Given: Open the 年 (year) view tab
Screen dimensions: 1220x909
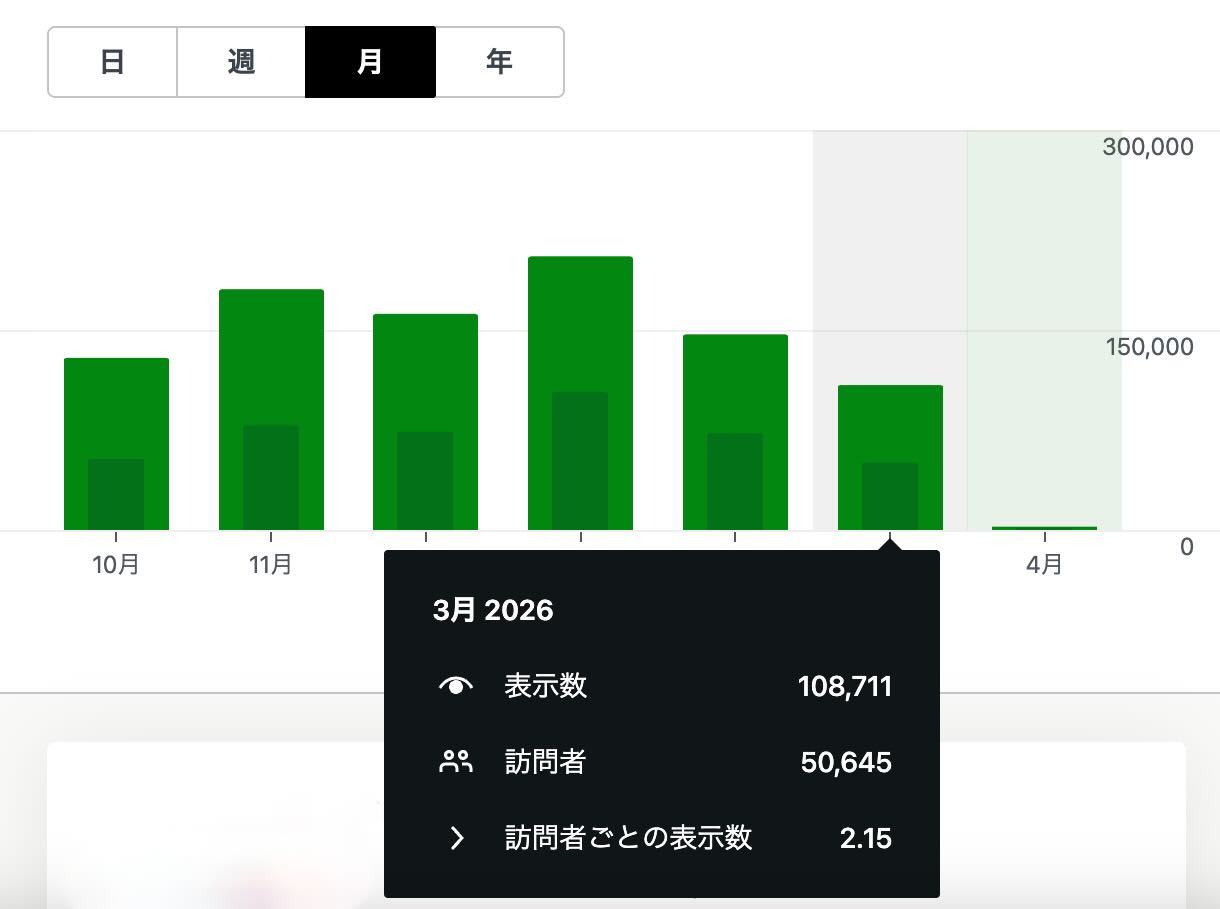Looking at the screenshot, I should pyautogui.click(x=499, y=62).
